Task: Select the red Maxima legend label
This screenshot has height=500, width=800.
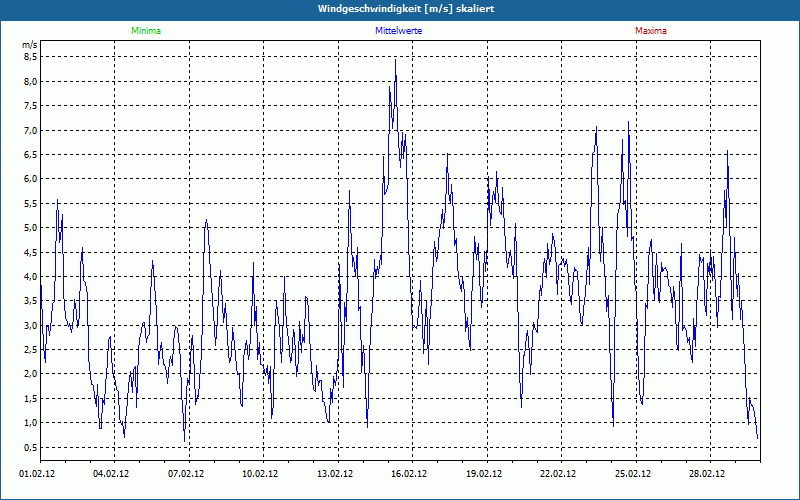Action: (651, 31)
